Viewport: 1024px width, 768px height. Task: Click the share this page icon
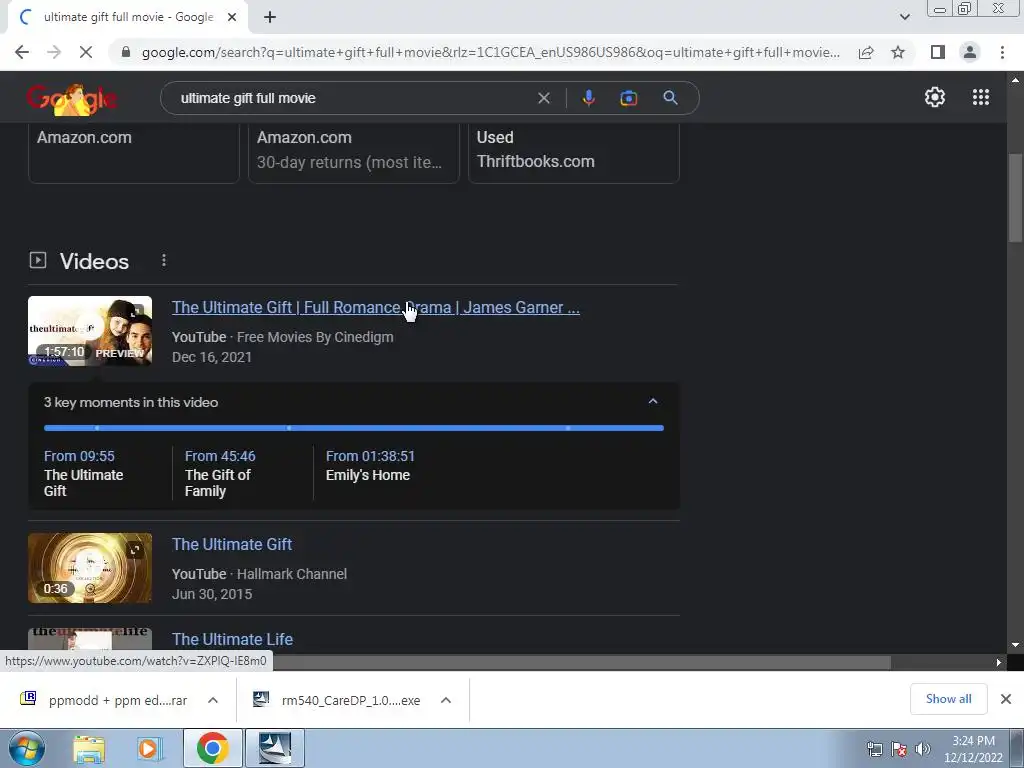(x=866, y=52)
